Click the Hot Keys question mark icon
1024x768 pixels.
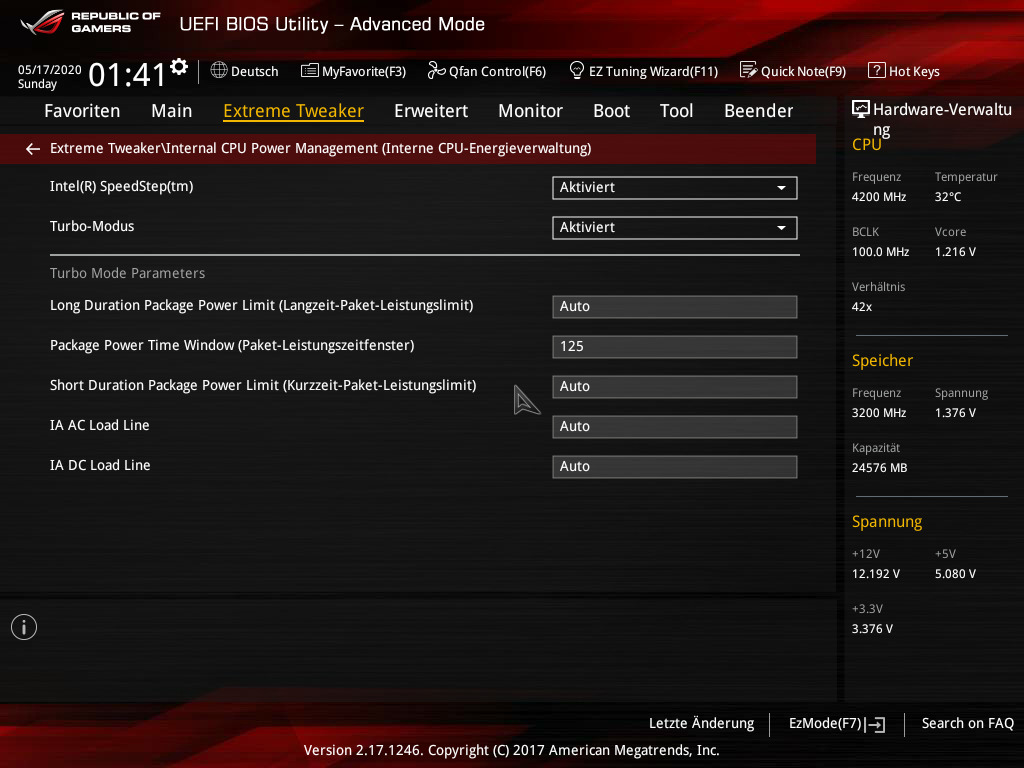[x=876, y=70]
